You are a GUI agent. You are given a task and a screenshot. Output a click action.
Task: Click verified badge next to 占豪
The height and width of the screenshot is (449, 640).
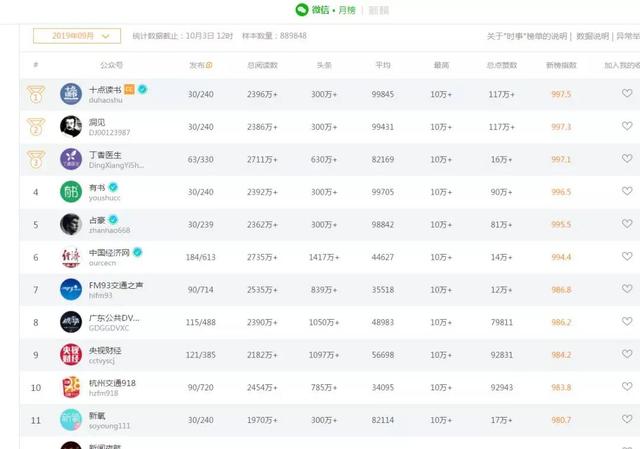click(113, 220)
